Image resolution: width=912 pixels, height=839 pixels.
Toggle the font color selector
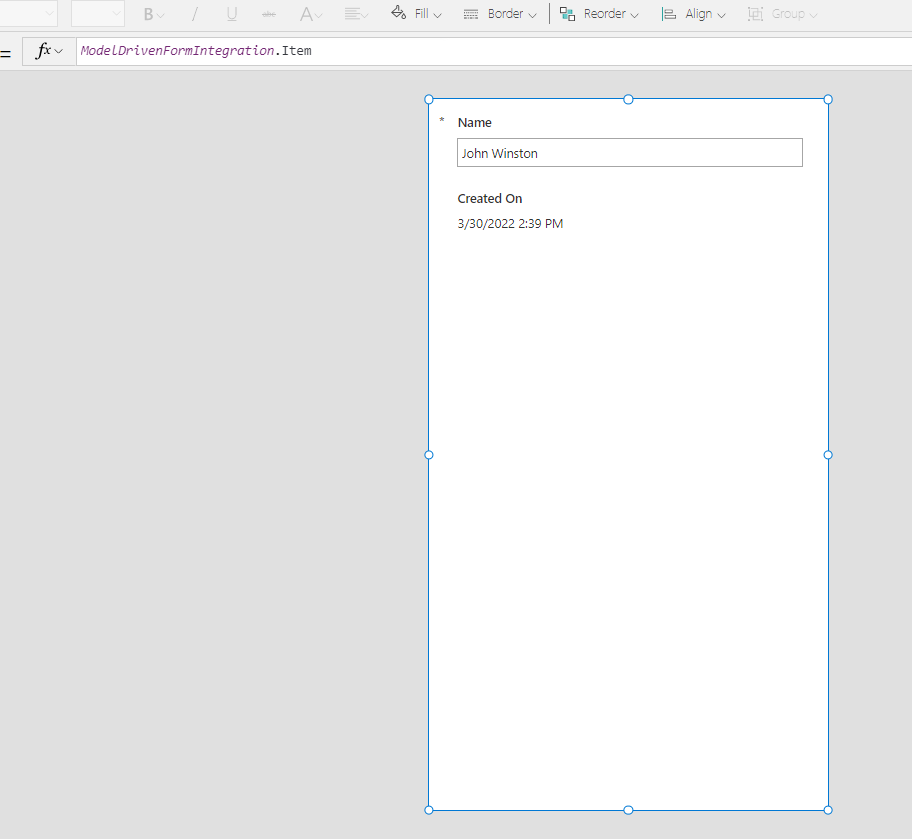click(x=308, y=13)
